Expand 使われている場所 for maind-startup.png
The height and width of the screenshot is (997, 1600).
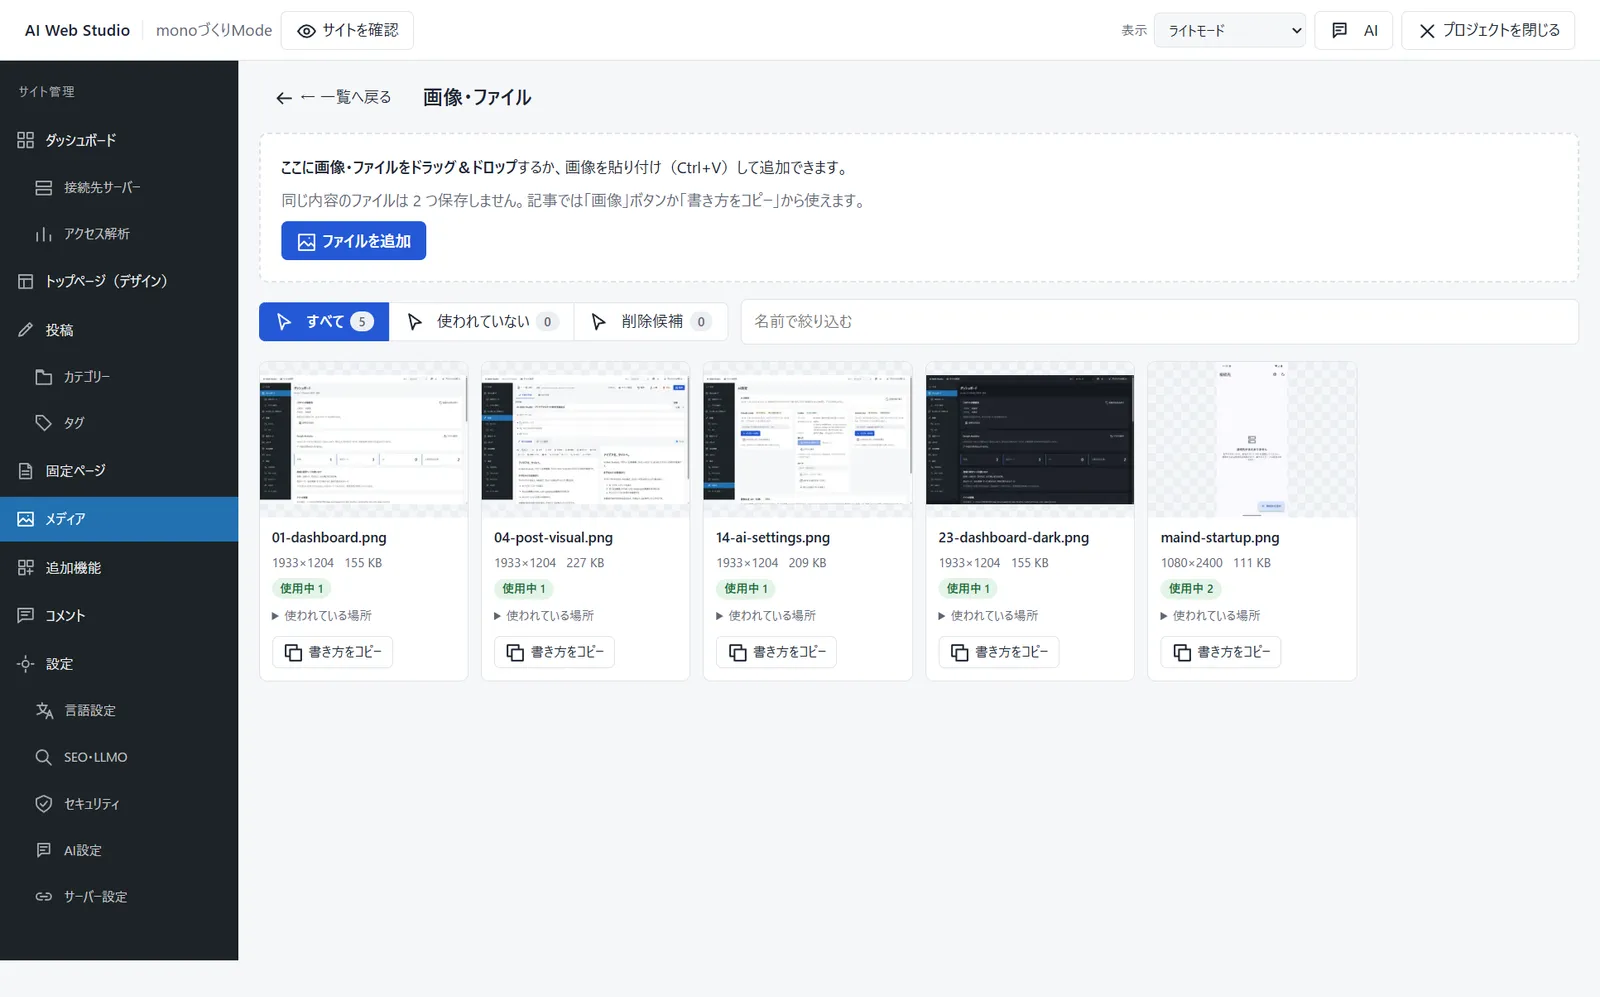click(1210, 616)
